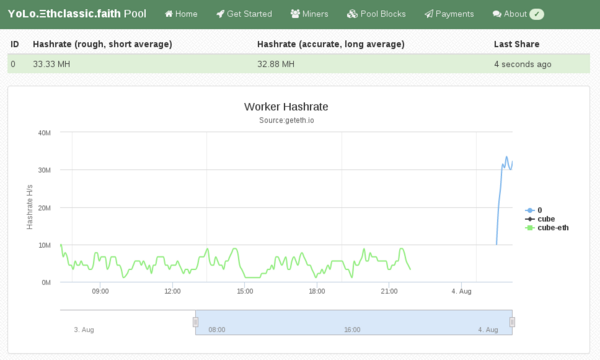Viewport: 600px width, 360px height.
Task: Open the Home menu item
Action: (x=181, y=14)
